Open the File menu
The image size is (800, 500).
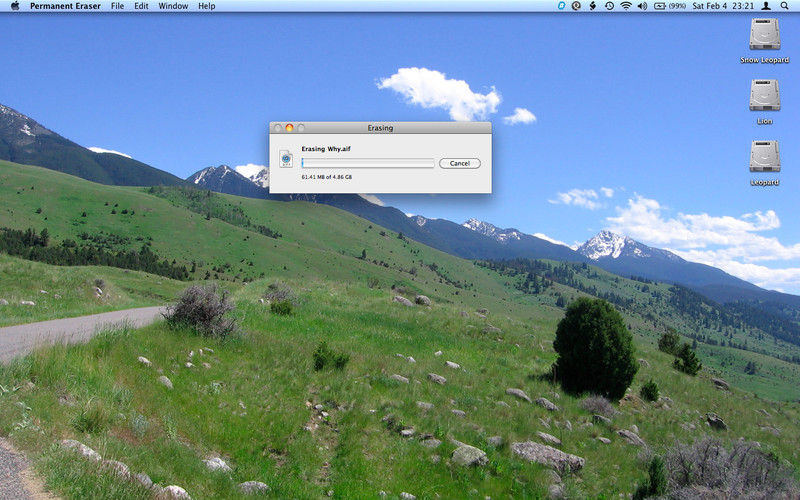pyautogui.click(x=117, y=6)
